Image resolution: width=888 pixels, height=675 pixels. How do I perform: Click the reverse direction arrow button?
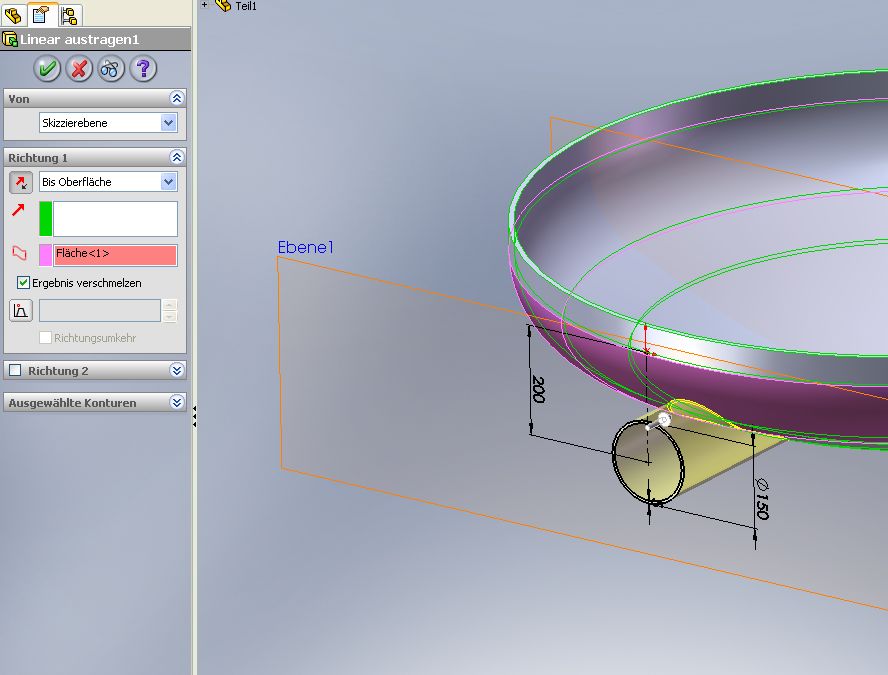point(20,182)
